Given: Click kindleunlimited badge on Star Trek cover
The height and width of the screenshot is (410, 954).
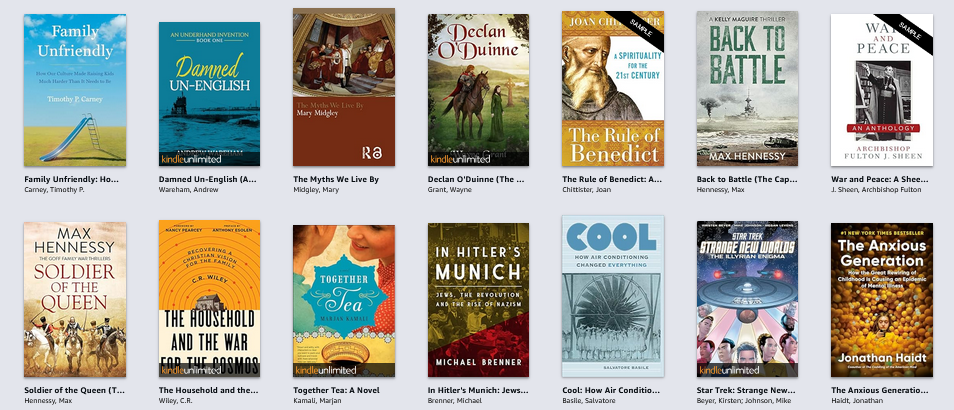Looking at the screenshot, I should 729,370.
